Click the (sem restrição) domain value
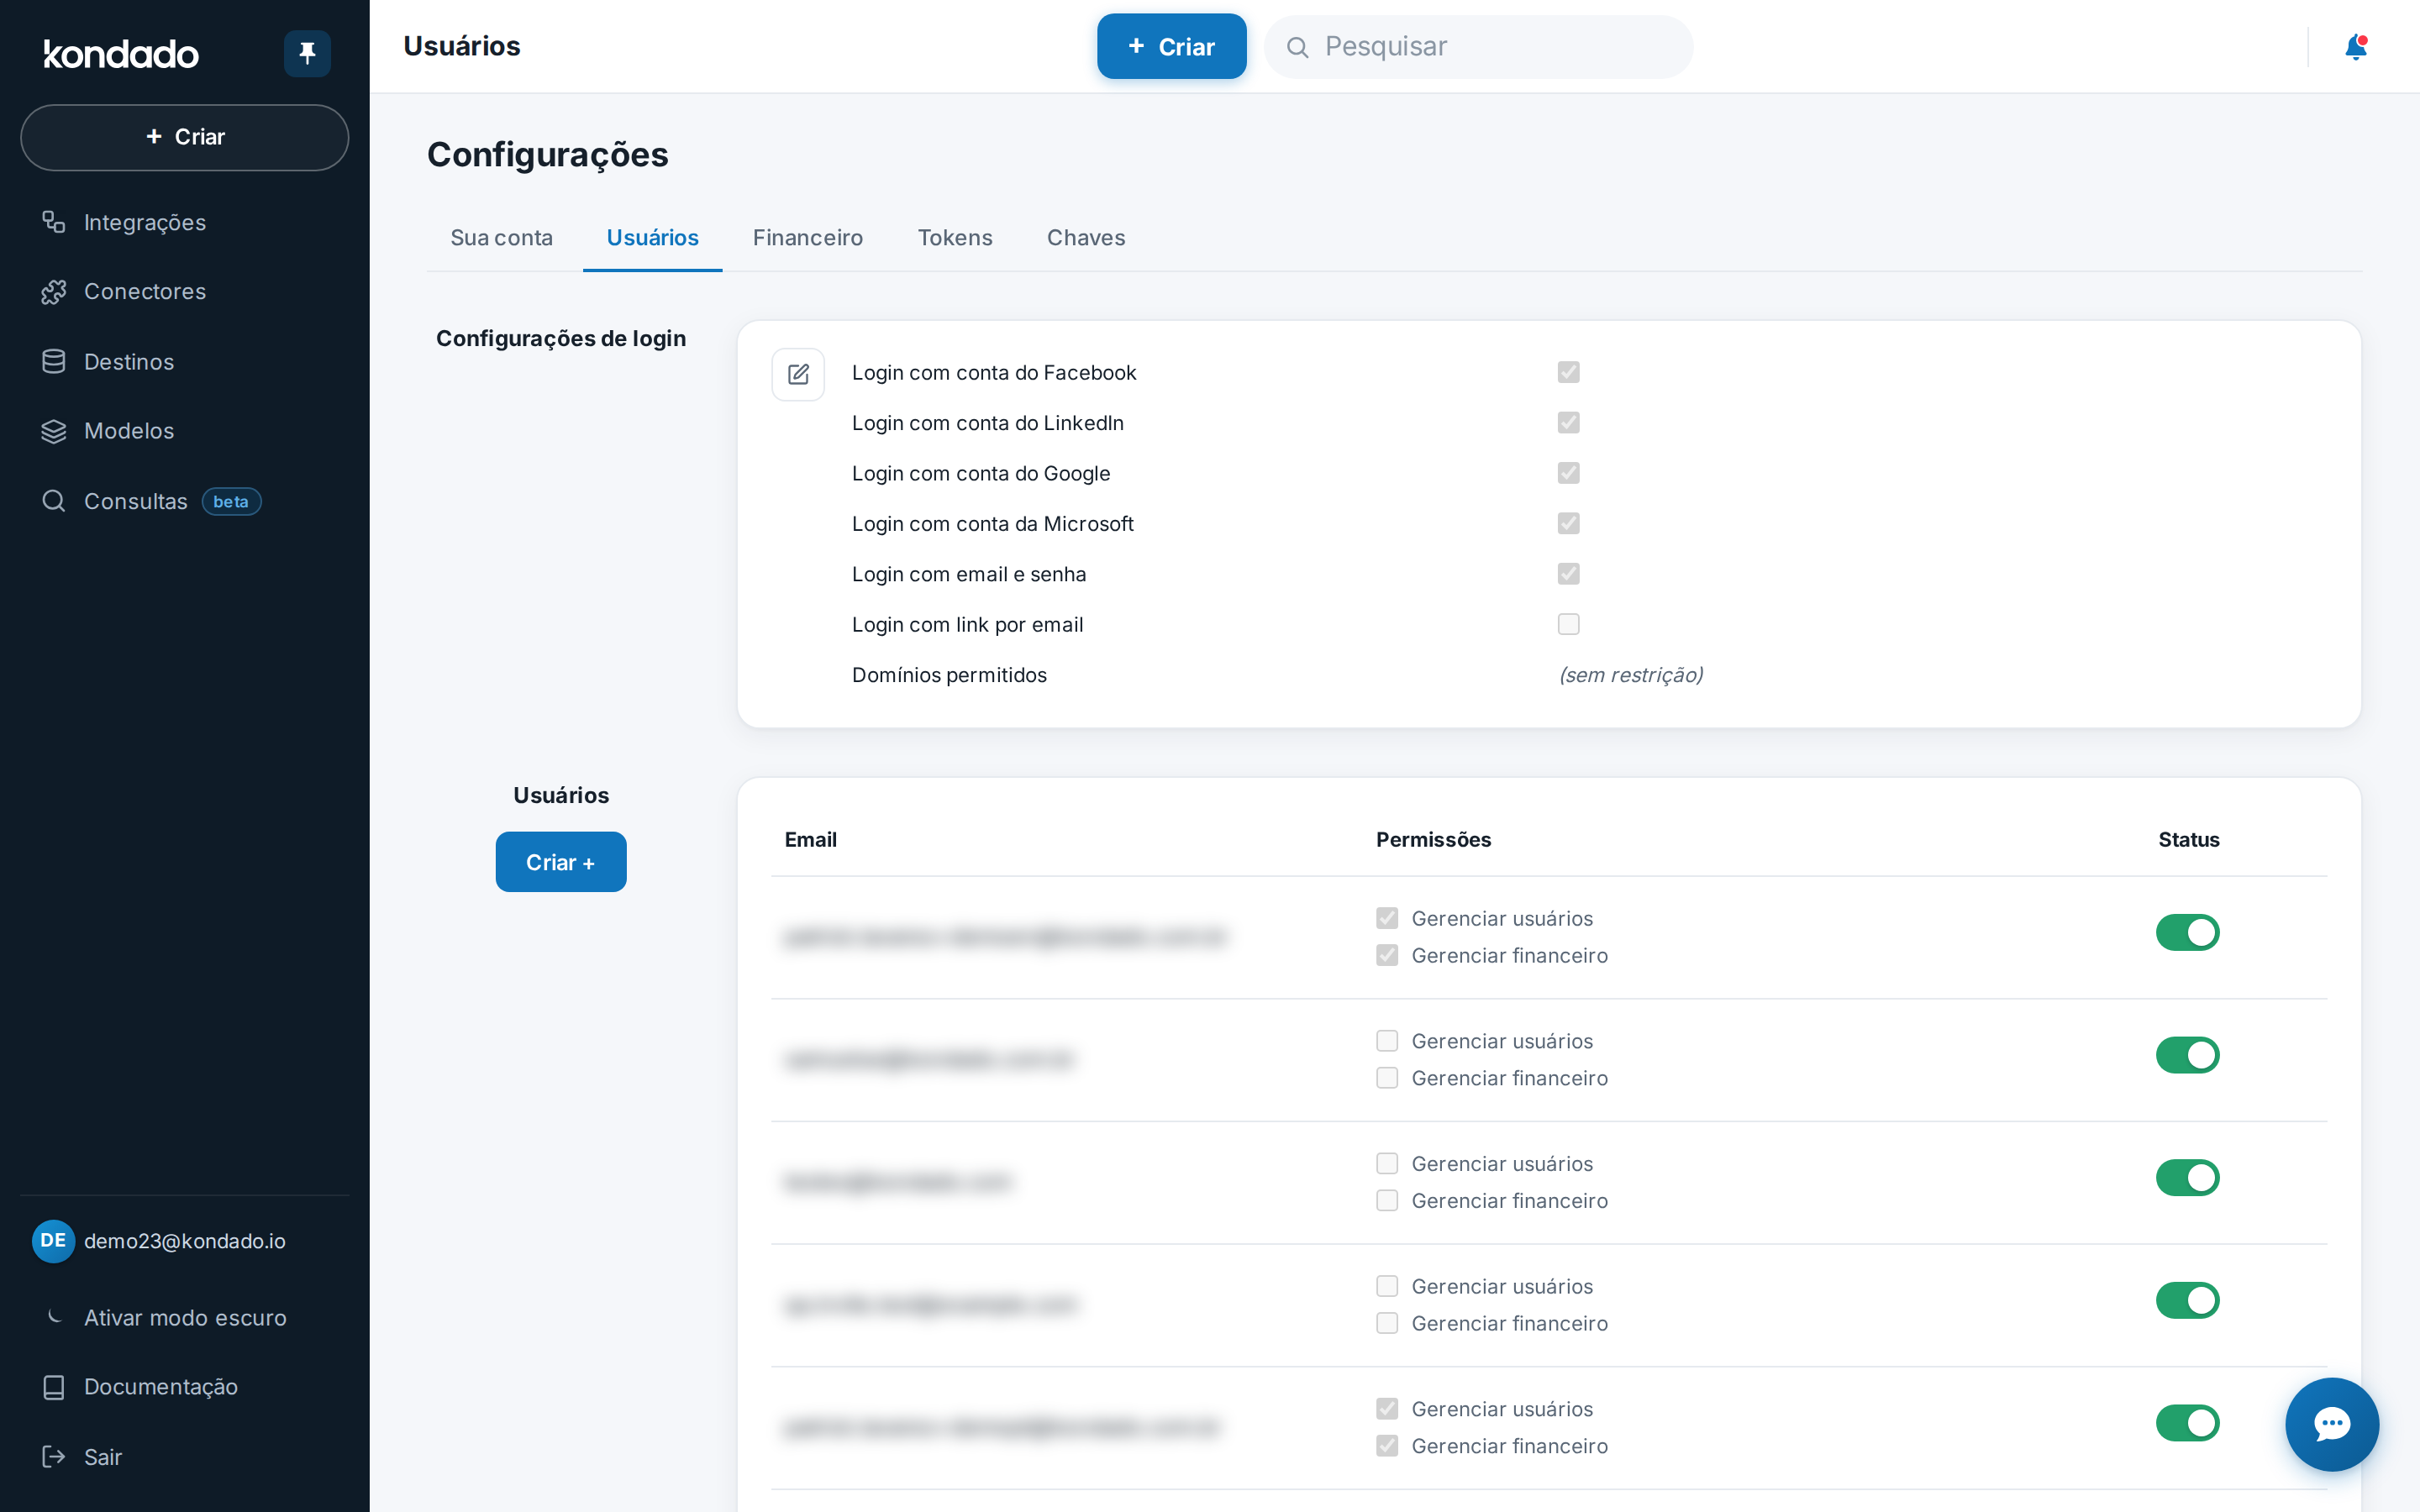 (1631, 675)
